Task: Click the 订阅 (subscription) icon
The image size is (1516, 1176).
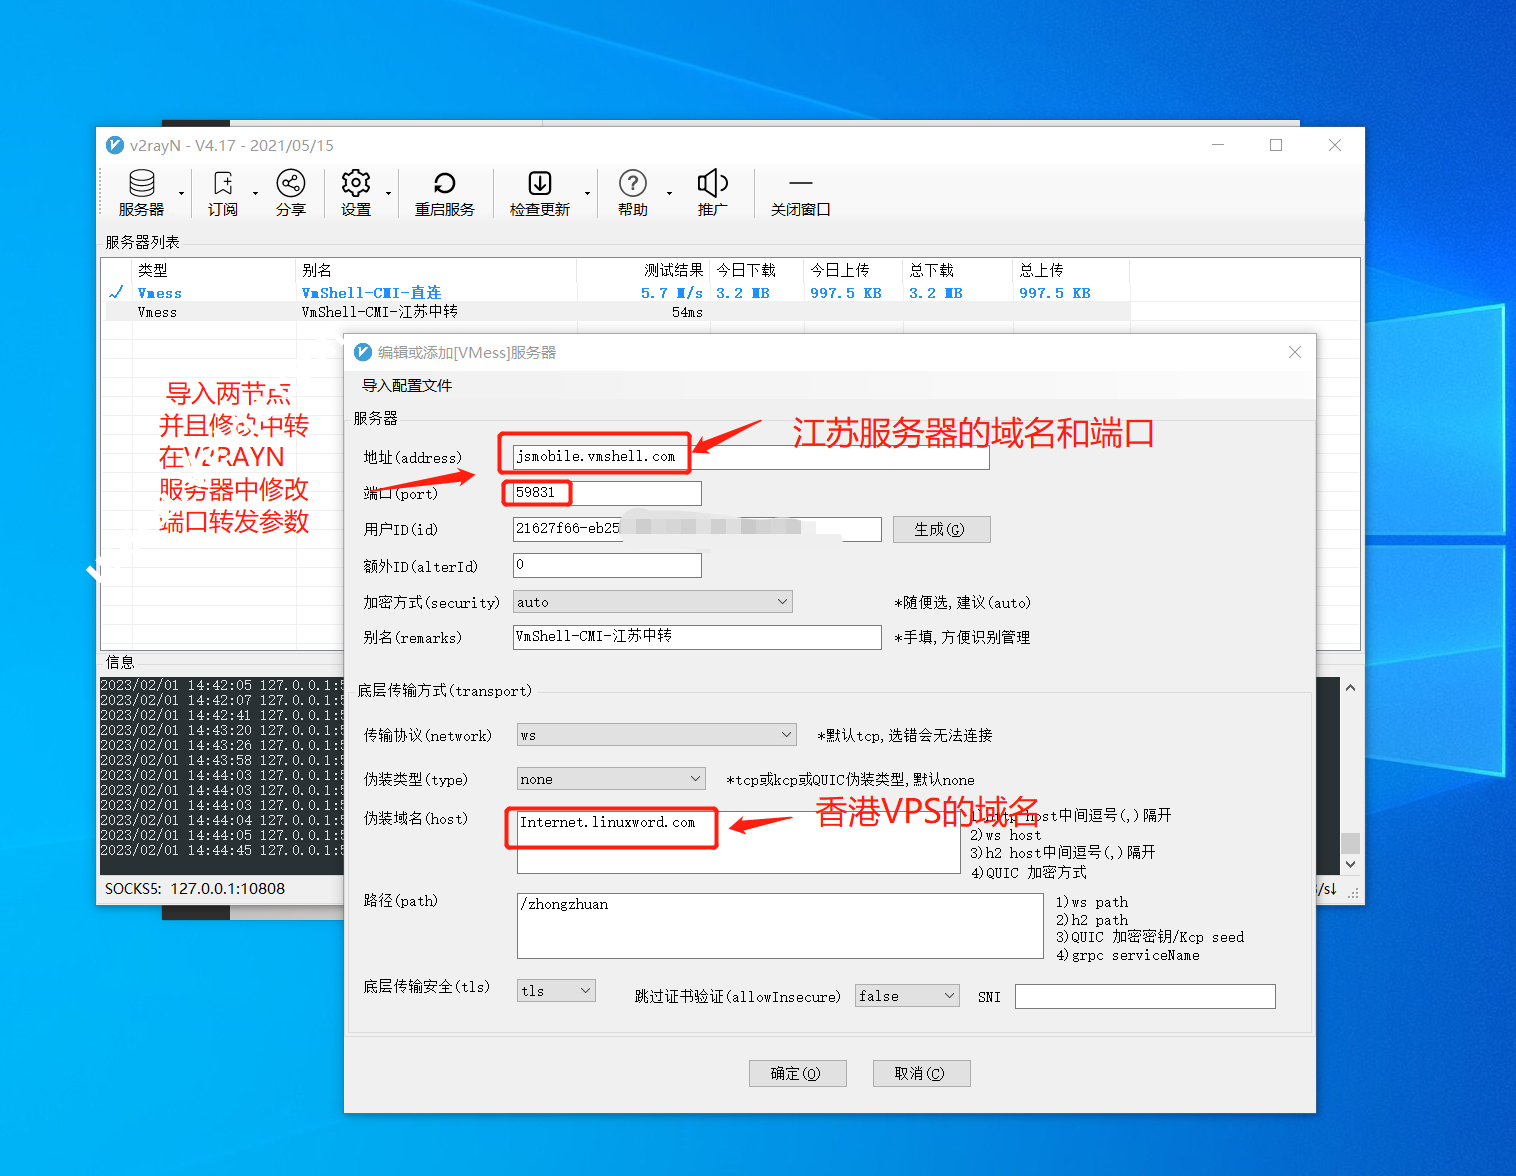Action: pyautogui.click(x=222, y=192)
